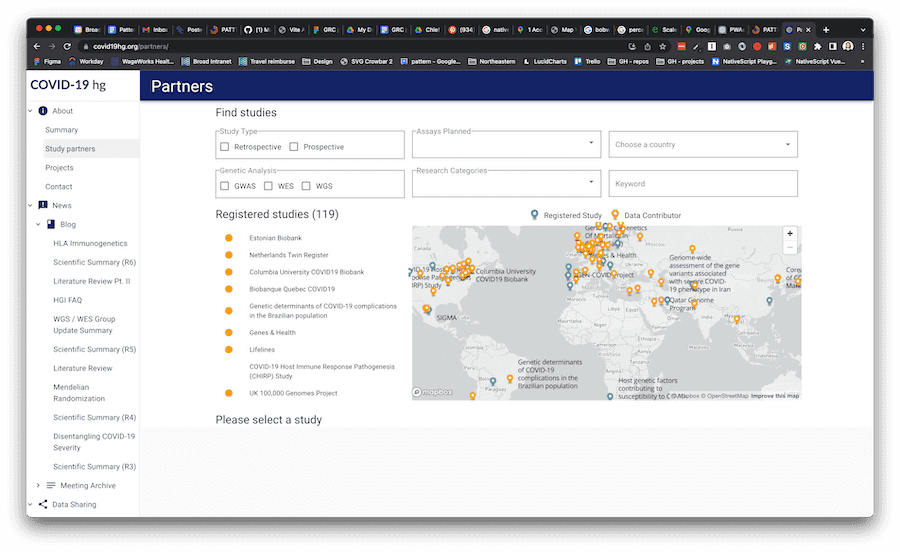Zoom out of the map with the minus button

(x=790, y=247)
